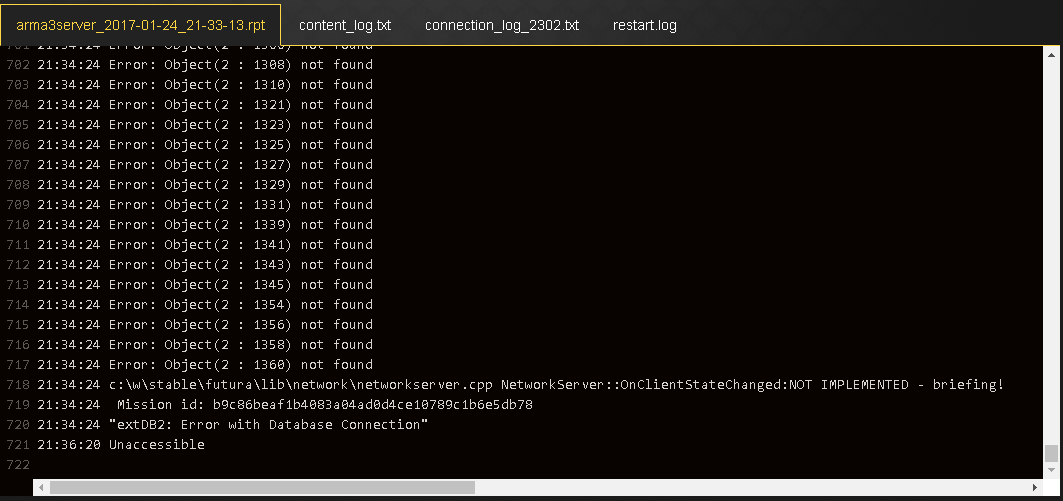The image size is (1063, 501).
Task: Click the horizontal scrollbar right arrow
Action: (x=1035, y=487)
